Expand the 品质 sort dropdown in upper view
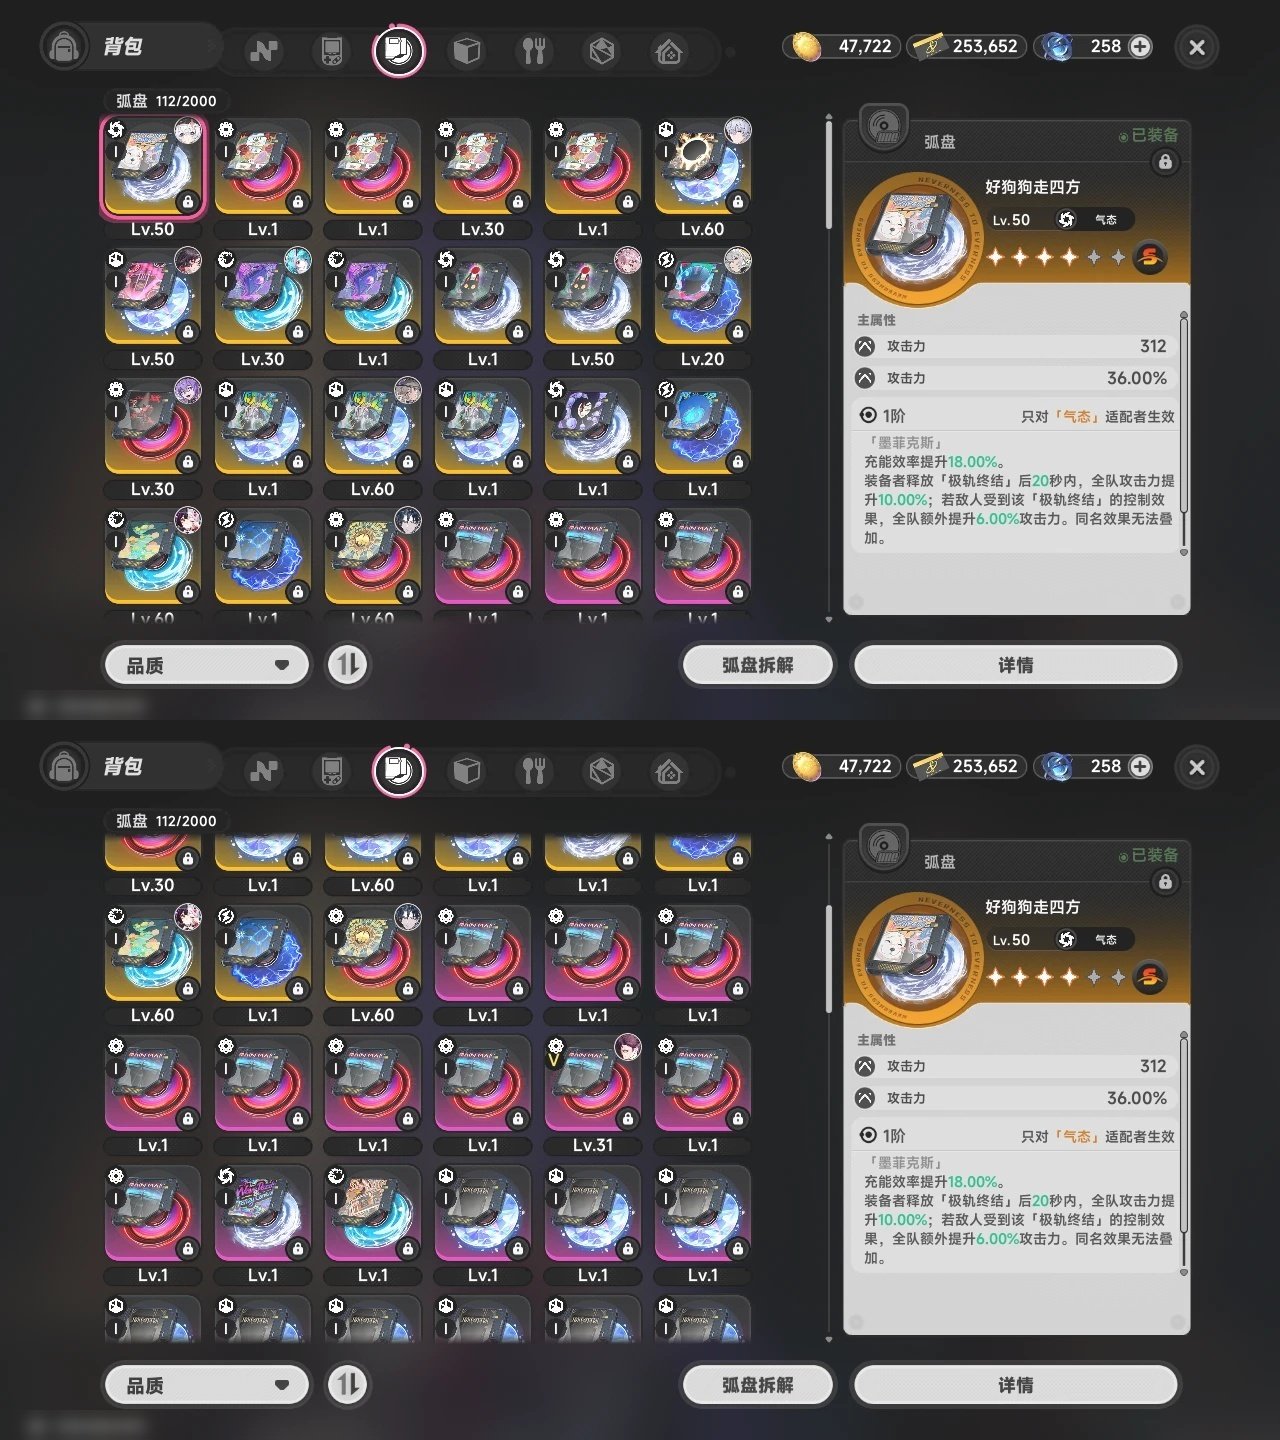 click(207, 665)
